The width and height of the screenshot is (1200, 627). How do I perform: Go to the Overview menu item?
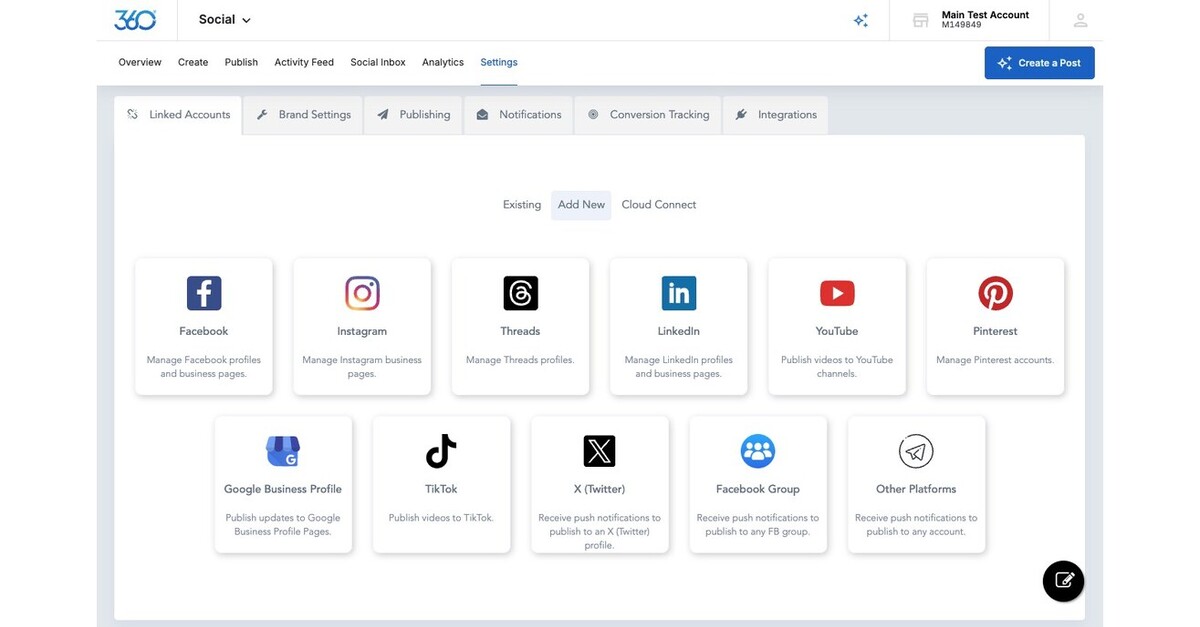tap(140, 62)
